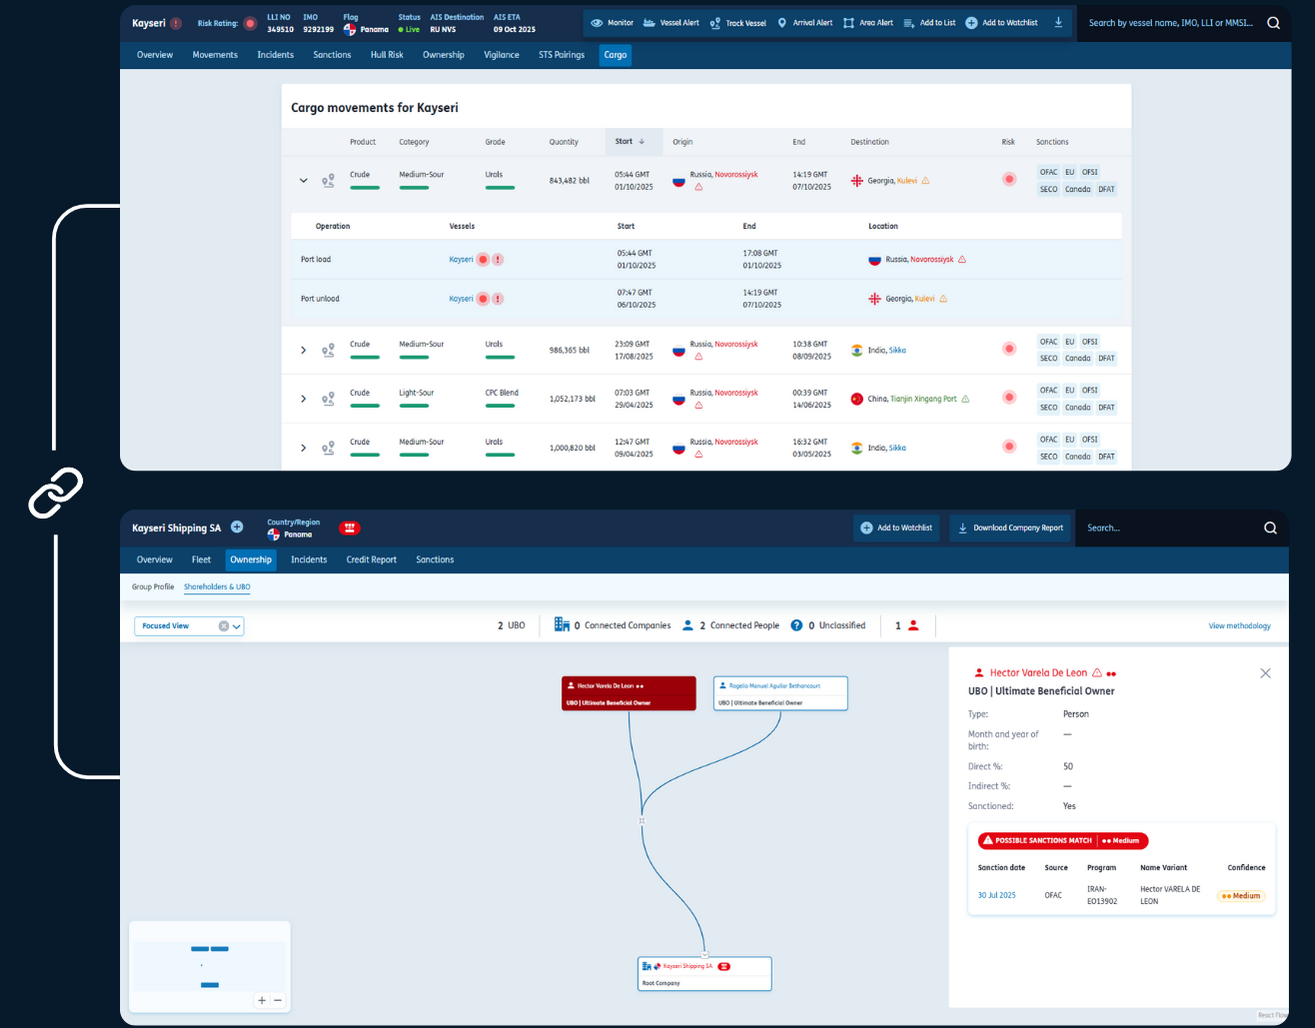
Task: Click plus icon beside Kayseri Shipping SA
Action: (x=237, y=527)
